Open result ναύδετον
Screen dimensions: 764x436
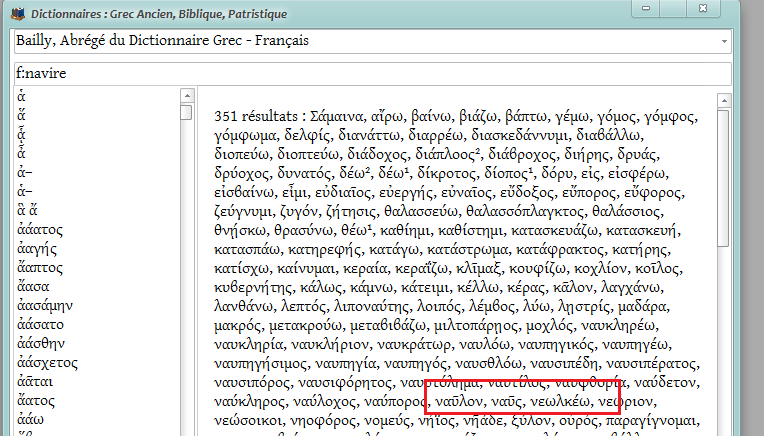coord(667,383)
